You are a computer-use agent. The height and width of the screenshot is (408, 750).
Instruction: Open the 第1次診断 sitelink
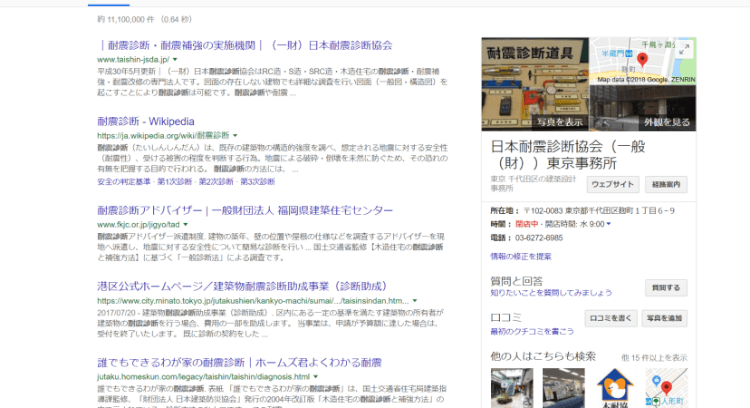point(175,181)
